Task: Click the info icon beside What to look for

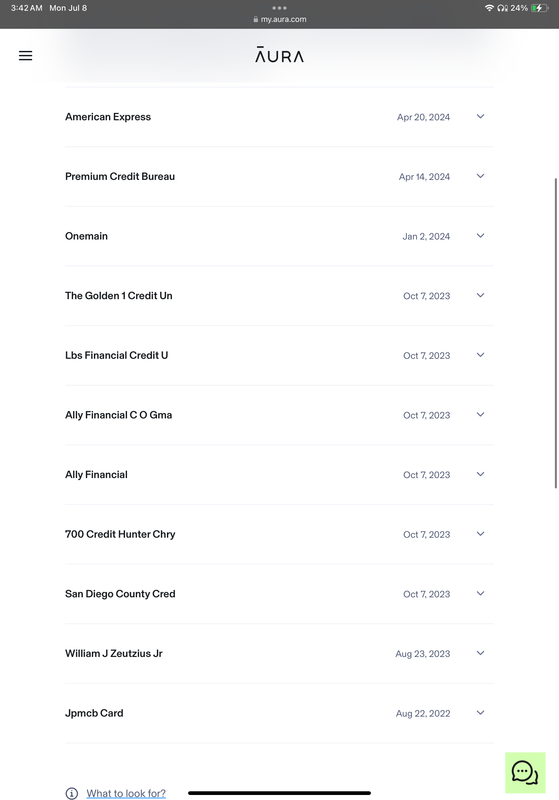Action: [x=72, y=793]
